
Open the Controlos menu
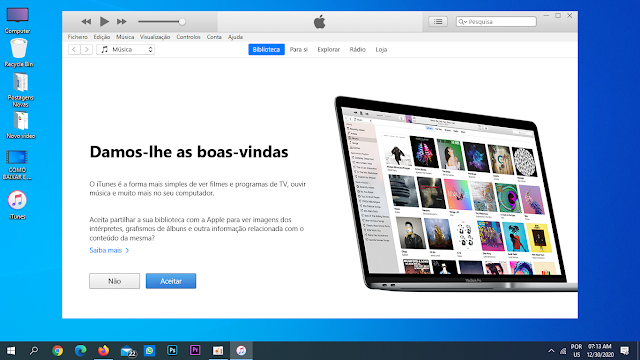(x=188, y=37)
